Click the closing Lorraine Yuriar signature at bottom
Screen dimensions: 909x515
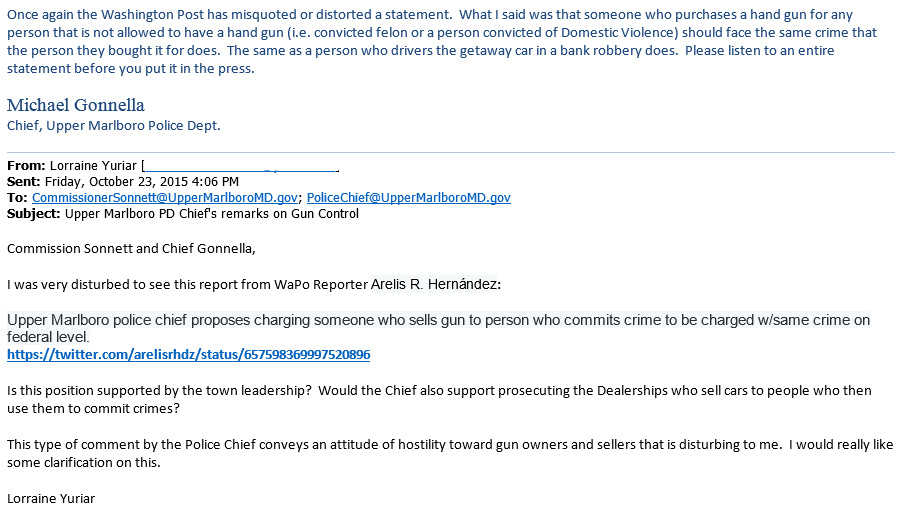point(50,497)
